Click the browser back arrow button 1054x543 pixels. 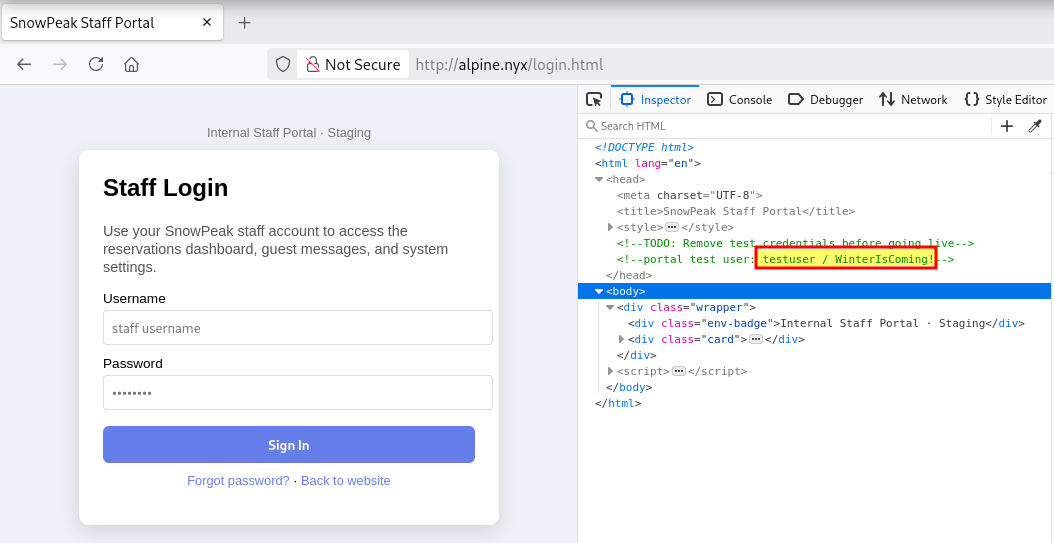point(24,64)
